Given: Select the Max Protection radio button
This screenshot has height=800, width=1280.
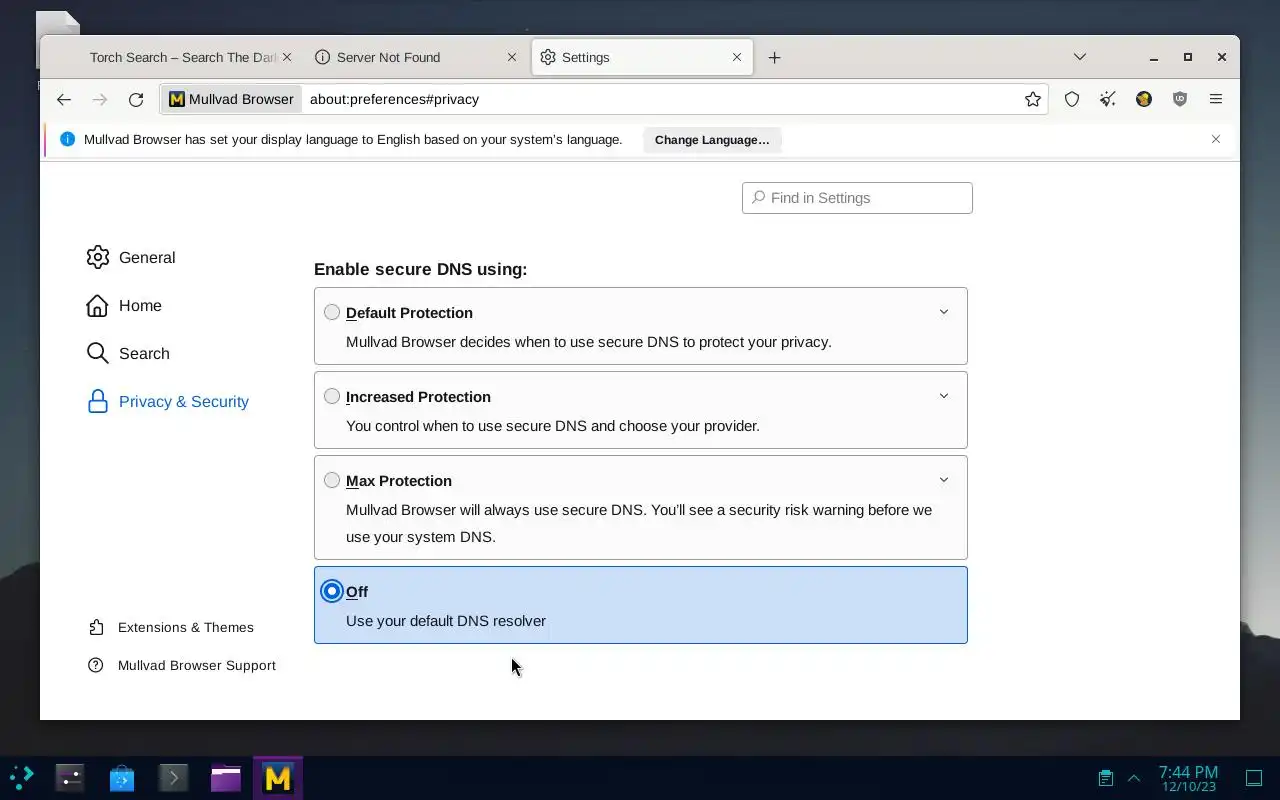Looking at the screenshot, I should 332,480.
